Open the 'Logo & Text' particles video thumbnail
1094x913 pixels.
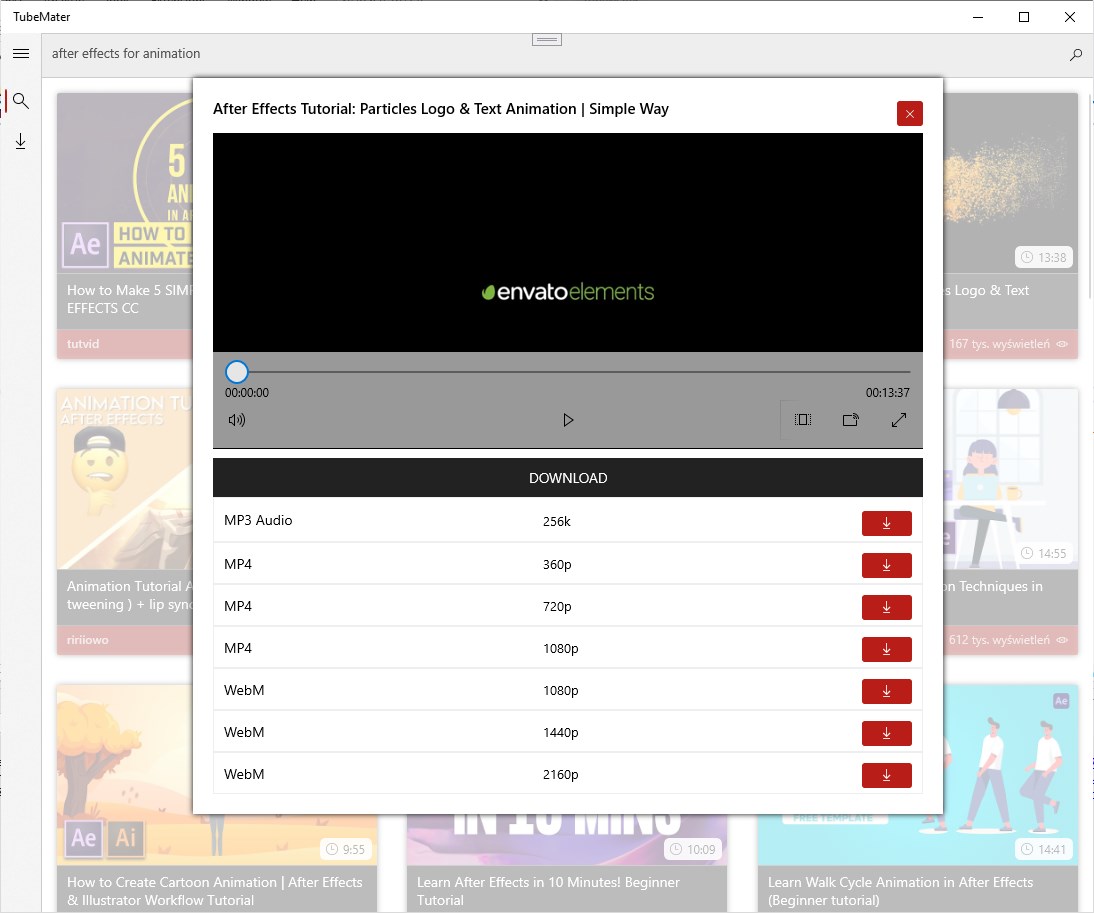click(x=1010, y=183)
